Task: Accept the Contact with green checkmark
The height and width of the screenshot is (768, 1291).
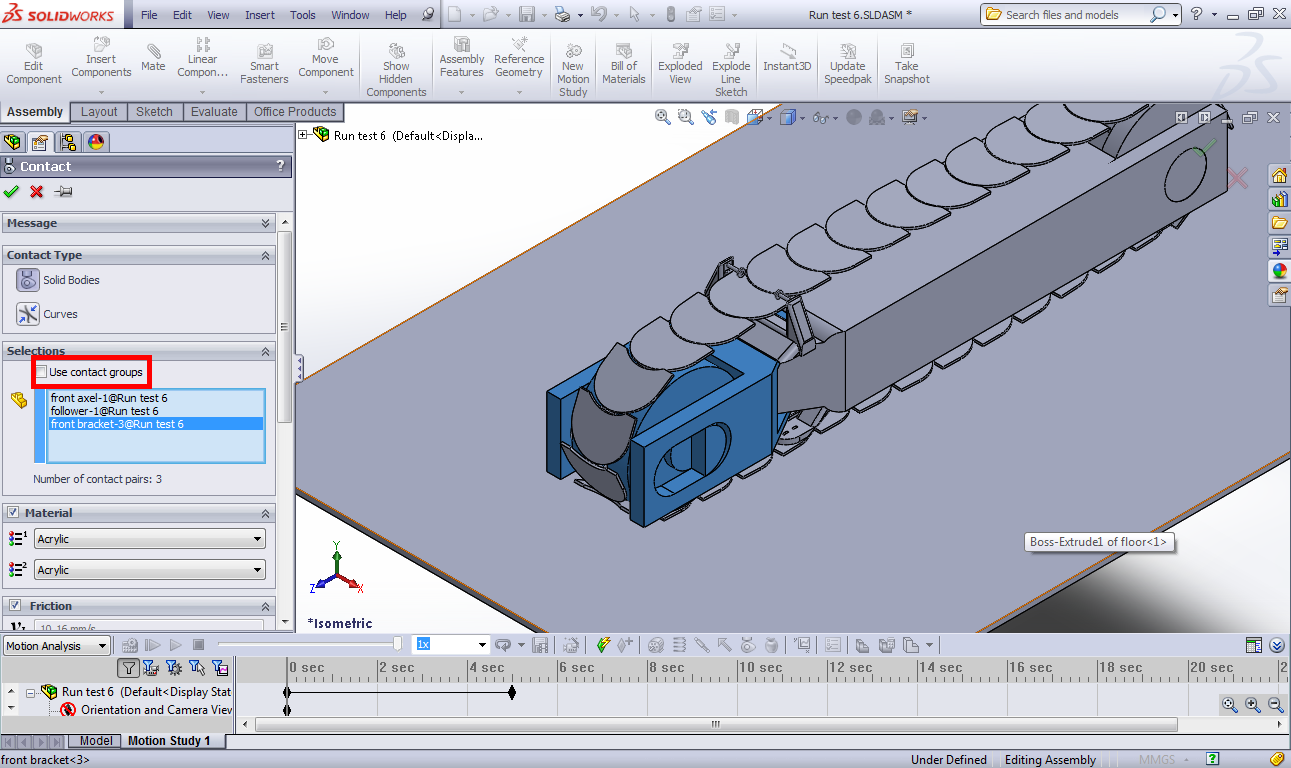Action: [12, 191]
